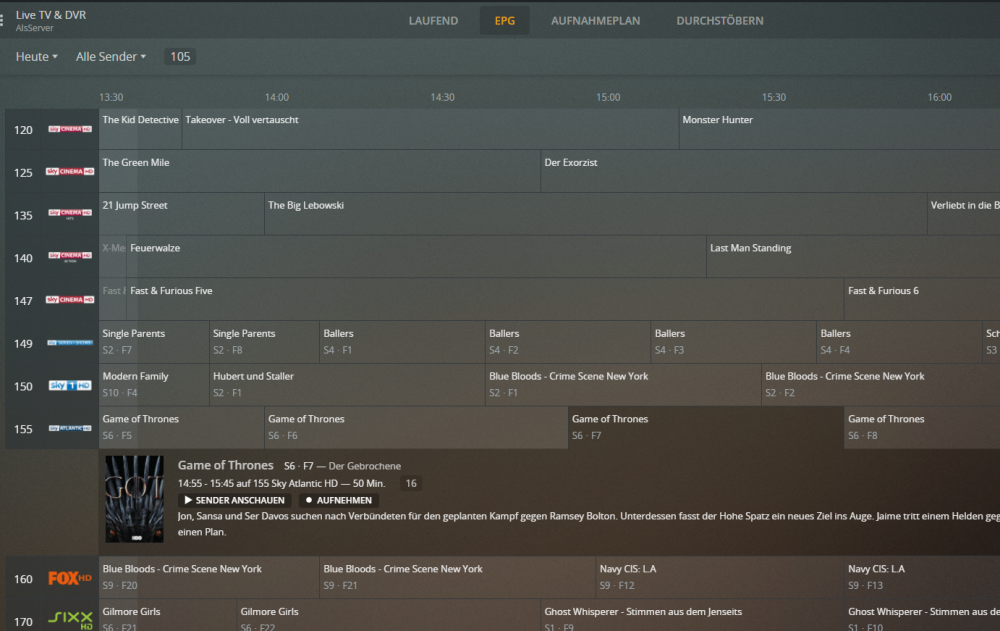Select Navy CIS: L.A S9 F12
The width and height of the screenshot is (1000, 631).
coord(719,577)
